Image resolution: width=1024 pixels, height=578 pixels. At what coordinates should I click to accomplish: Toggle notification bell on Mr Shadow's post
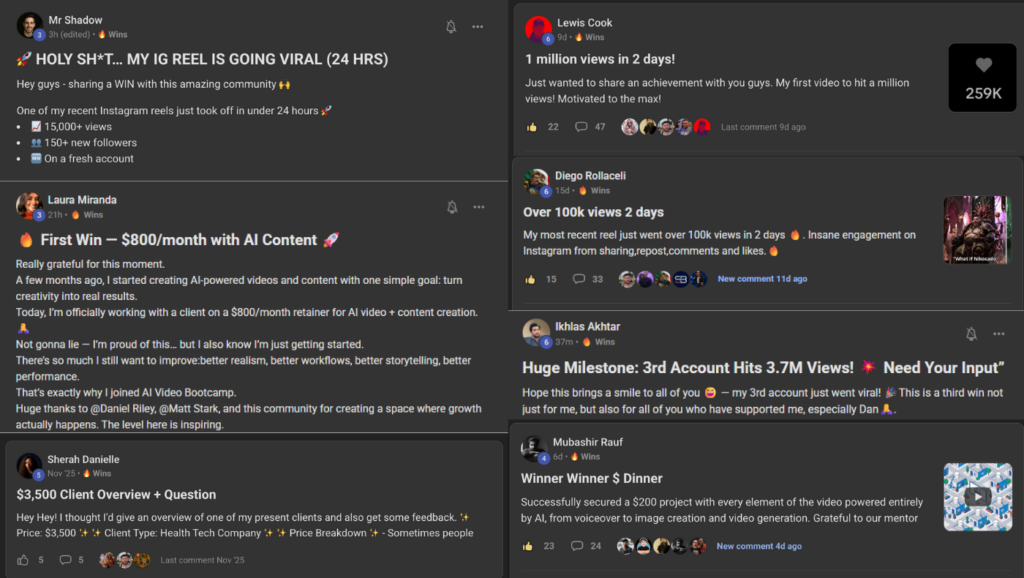point(451,27)
